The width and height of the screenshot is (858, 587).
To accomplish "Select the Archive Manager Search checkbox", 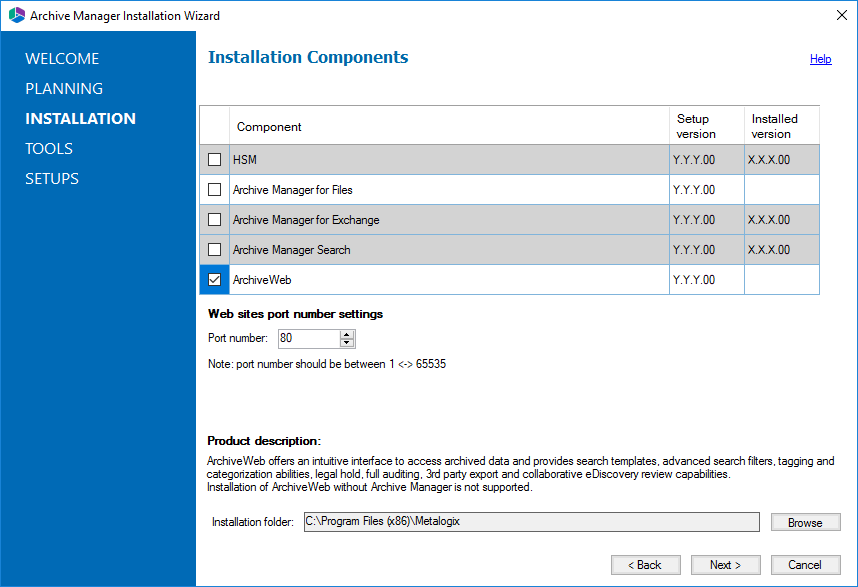I will (x=215, y=250).
